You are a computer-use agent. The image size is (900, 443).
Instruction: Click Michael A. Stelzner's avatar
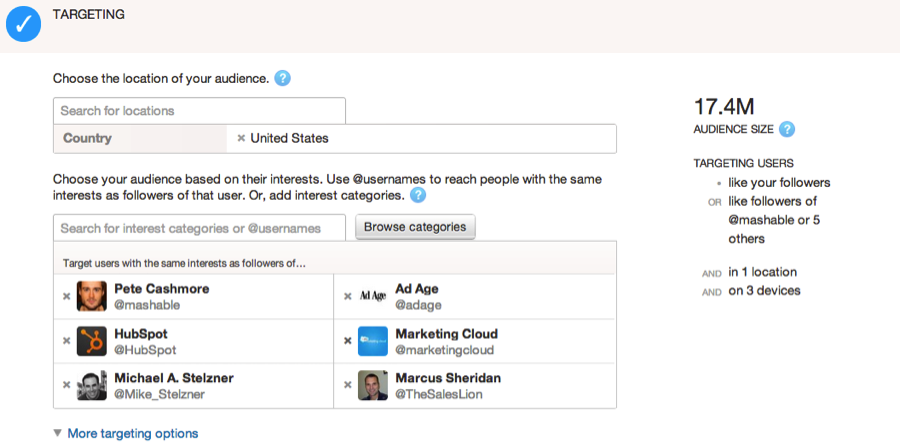tap(92, 385)
